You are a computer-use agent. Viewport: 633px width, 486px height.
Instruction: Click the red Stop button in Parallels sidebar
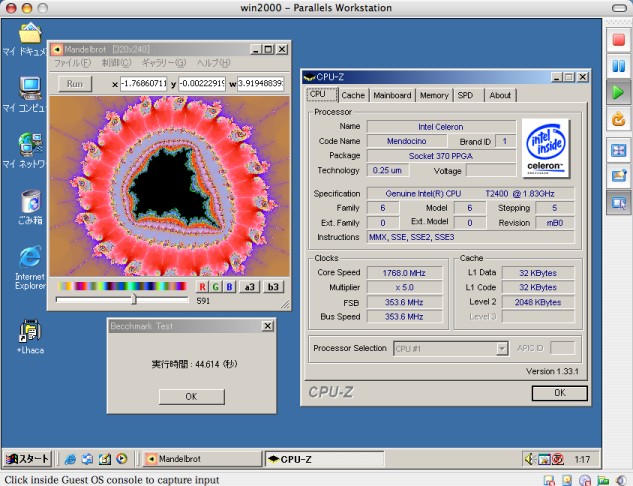(618, 40)
